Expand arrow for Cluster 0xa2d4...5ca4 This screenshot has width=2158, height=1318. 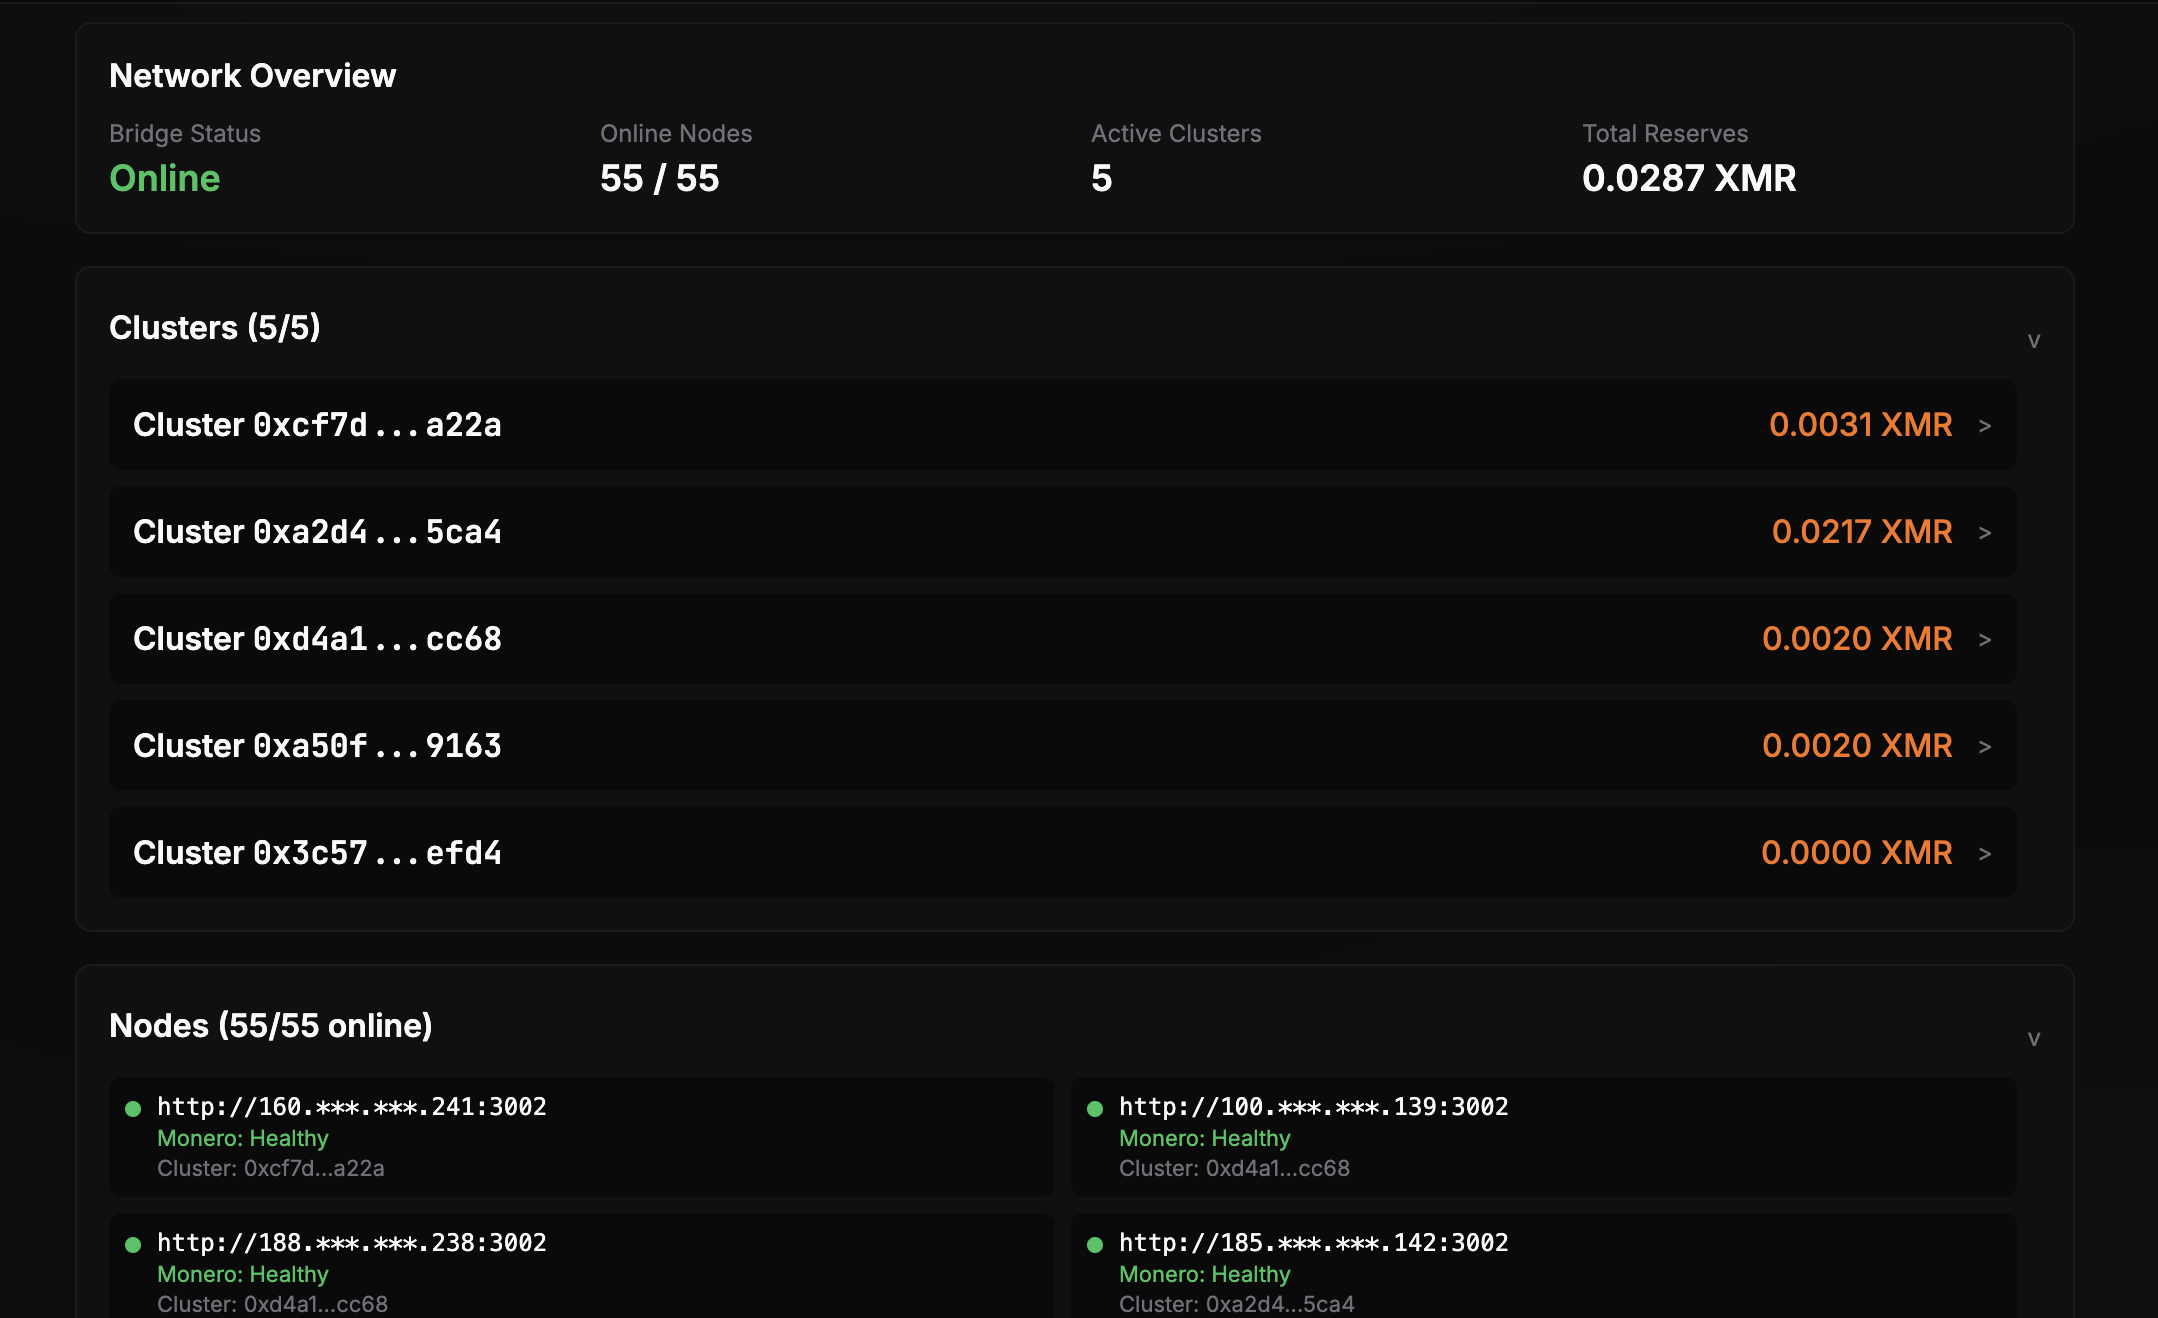(x=1985, y=533)
